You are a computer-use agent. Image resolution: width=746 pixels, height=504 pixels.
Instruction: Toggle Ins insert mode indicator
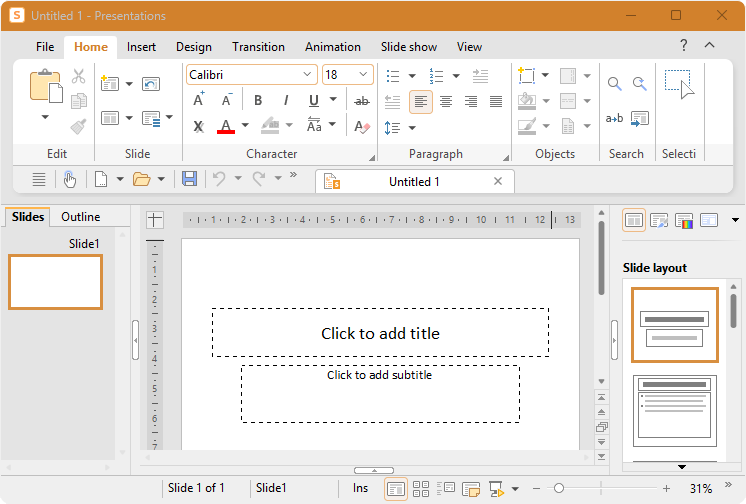[361, 488]
